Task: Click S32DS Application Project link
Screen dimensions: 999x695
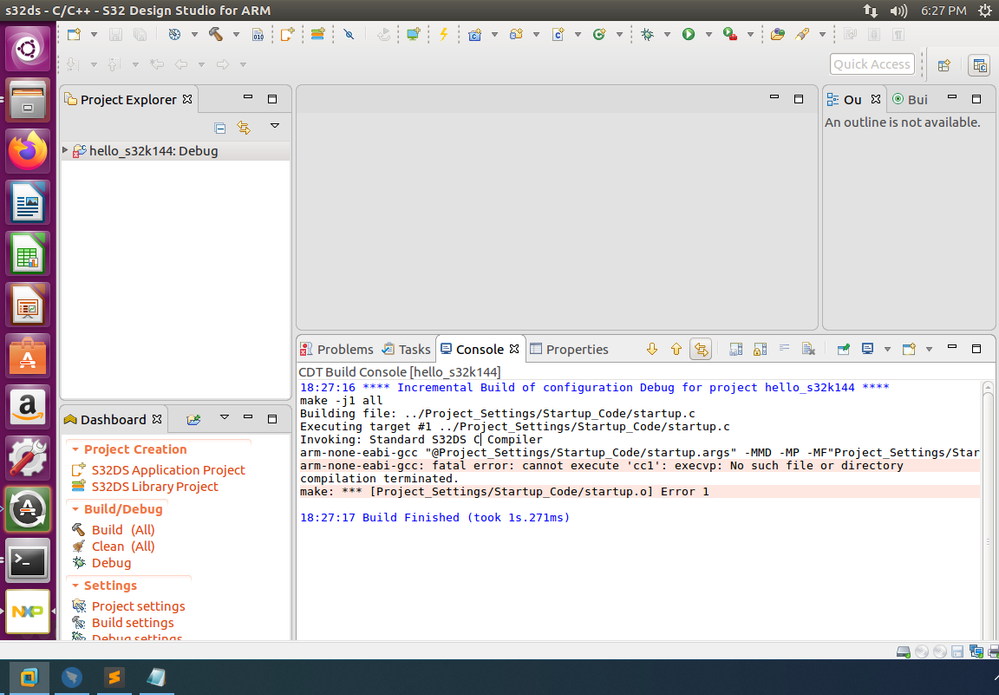Action: point(168,470)
